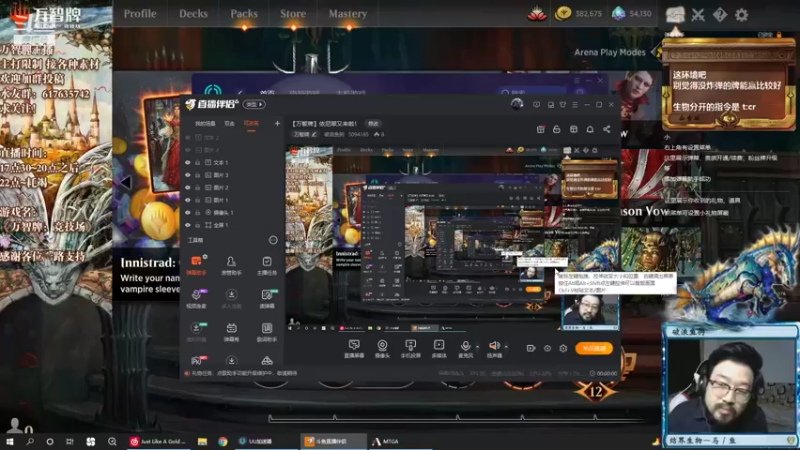The height and width of the screenshot is (450, 800).
Task: Edit the 万智牌 category tag
Action: [x=305, y=134]
